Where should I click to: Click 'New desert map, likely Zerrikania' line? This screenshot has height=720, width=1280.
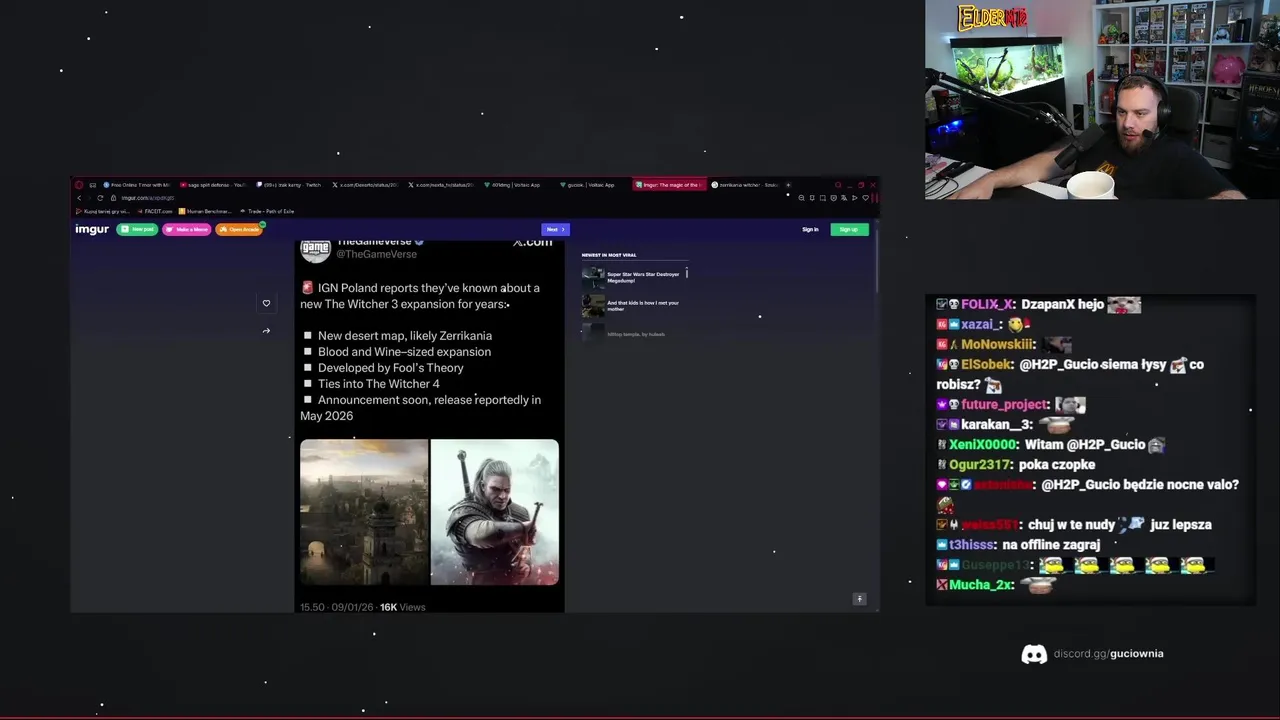[x=405, y=336]
